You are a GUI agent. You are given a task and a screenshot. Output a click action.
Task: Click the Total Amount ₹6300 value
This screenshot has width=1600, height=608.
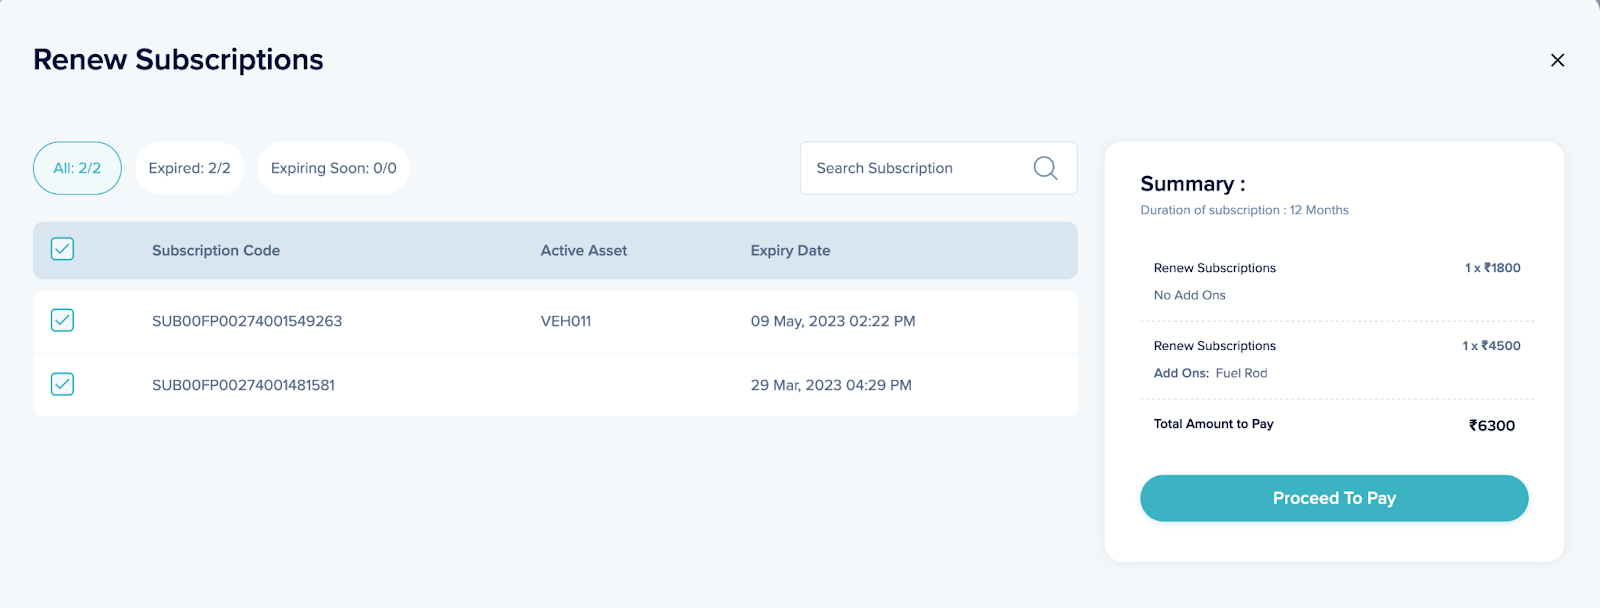tap(1491, 425)
